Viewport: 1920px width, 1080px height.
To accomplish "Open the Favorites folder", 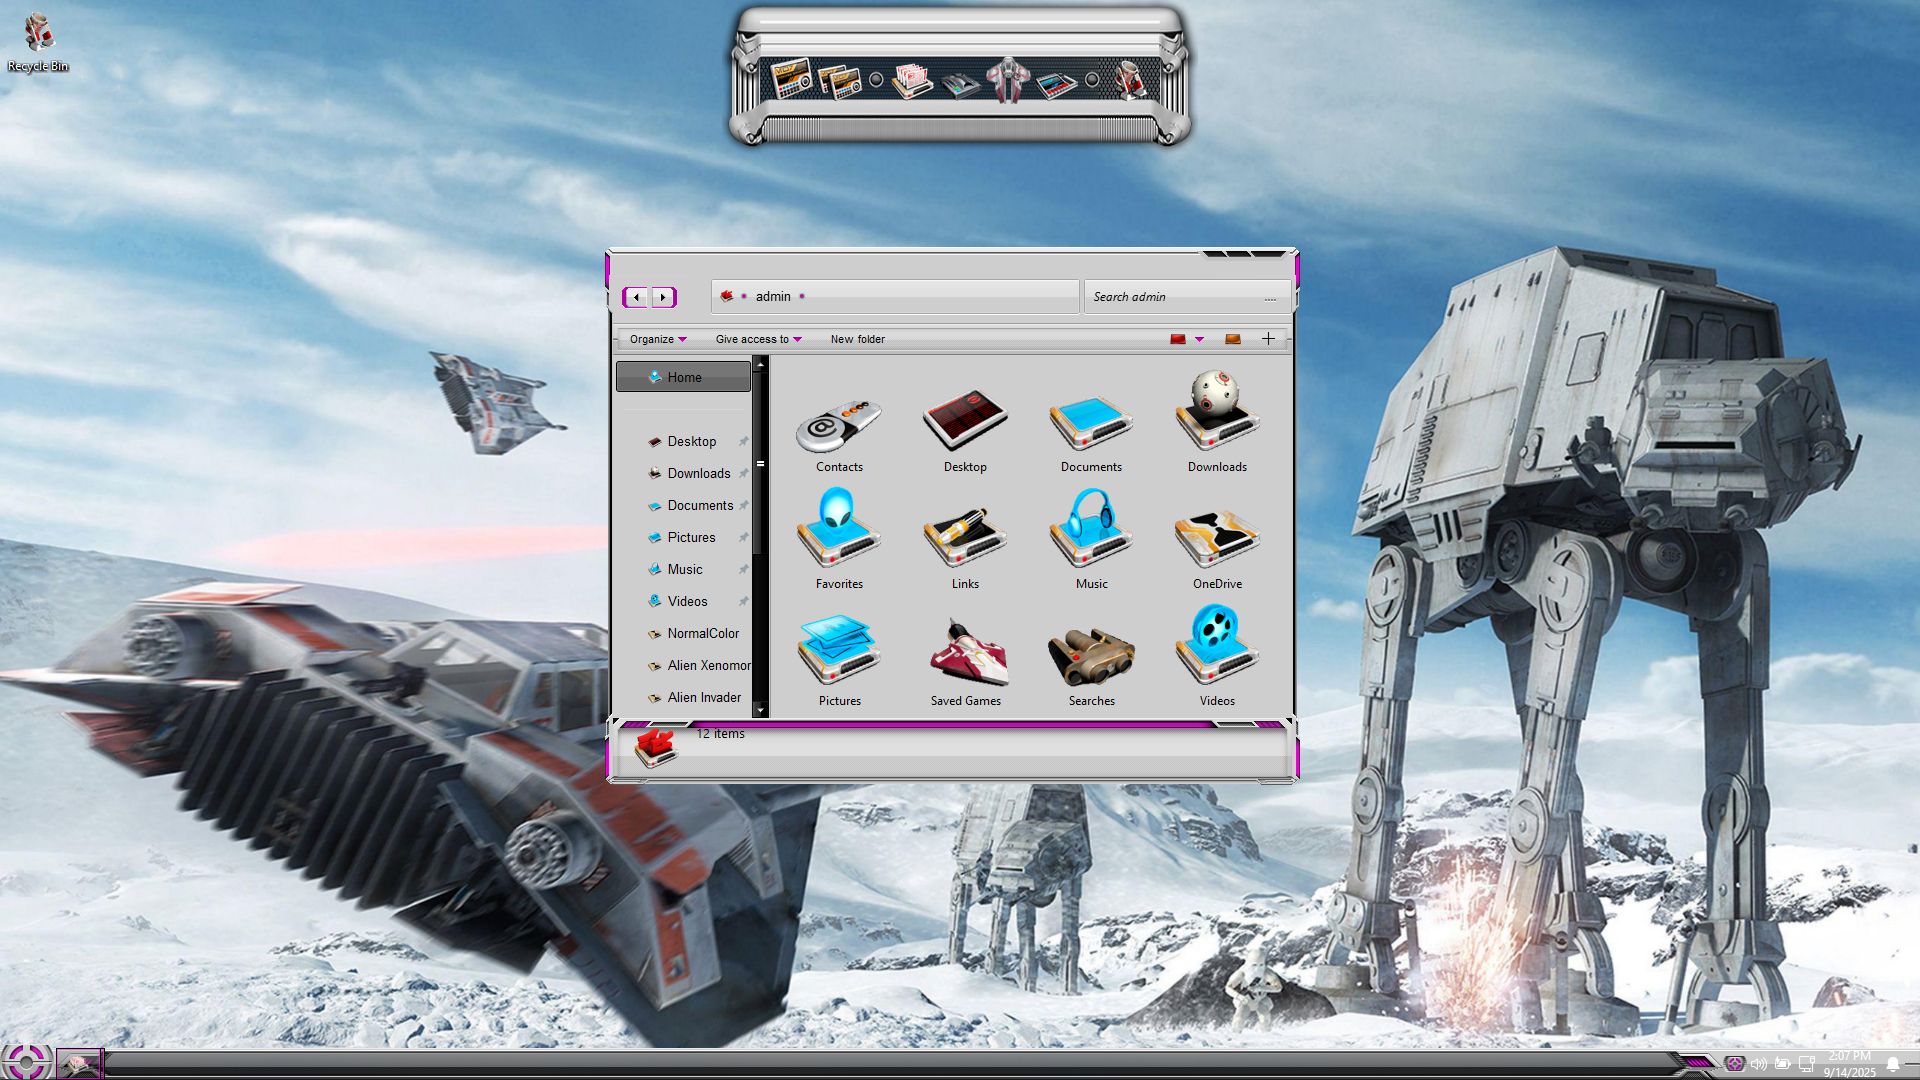I will 839,541.
